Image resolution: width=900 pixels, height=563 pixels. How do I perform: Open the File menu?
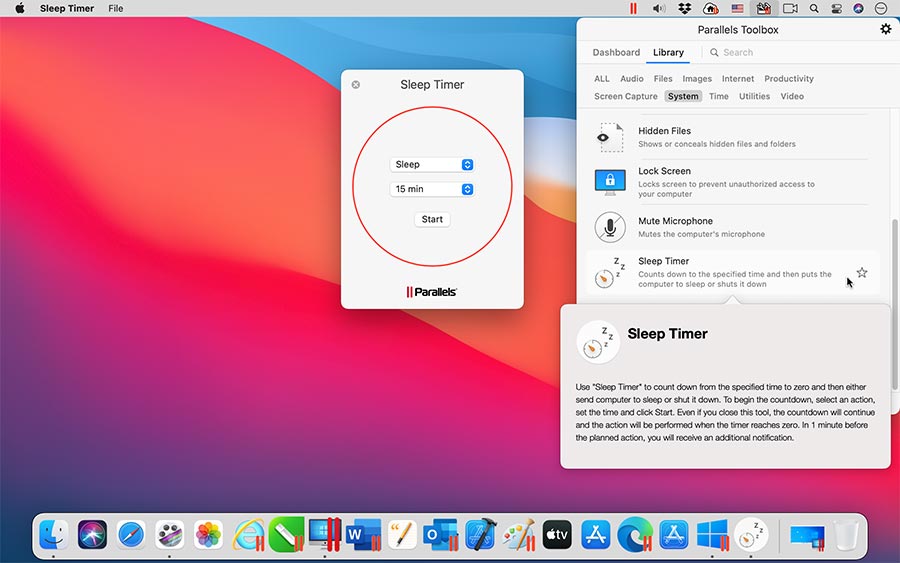pyautogui.click(x=116, y=8)
